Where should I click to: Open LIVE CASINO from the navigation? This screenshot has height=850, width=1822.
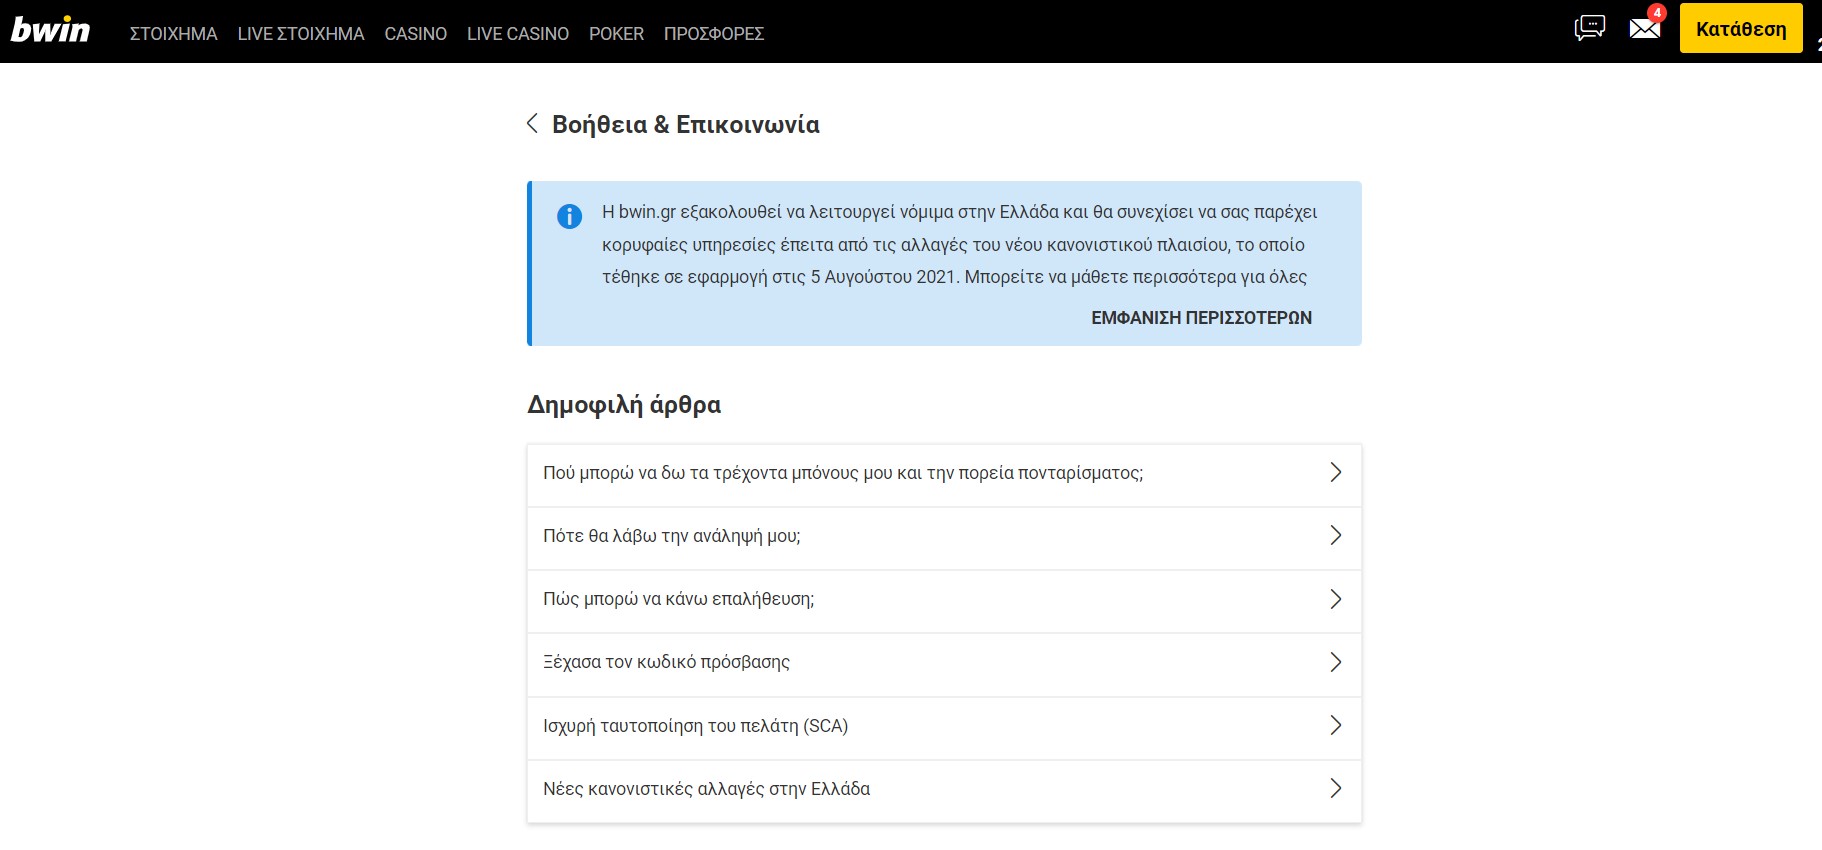tap(518, 34)
